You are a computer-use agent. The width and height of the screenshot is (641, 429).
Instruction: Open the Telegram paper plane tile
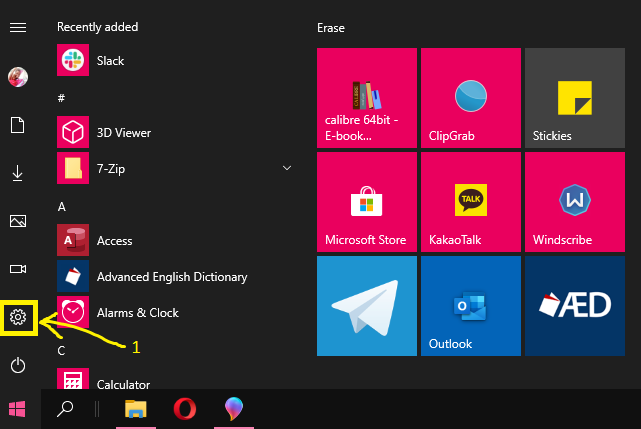tap(367, 306)
